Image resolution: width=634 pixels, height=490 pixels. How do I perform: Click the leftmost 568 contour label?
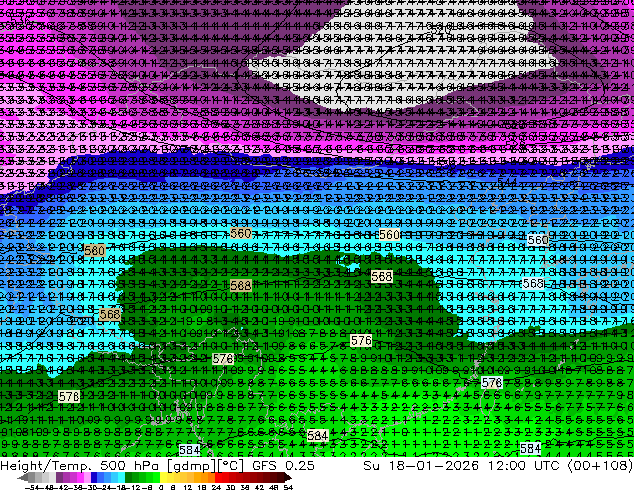(110, 314)
